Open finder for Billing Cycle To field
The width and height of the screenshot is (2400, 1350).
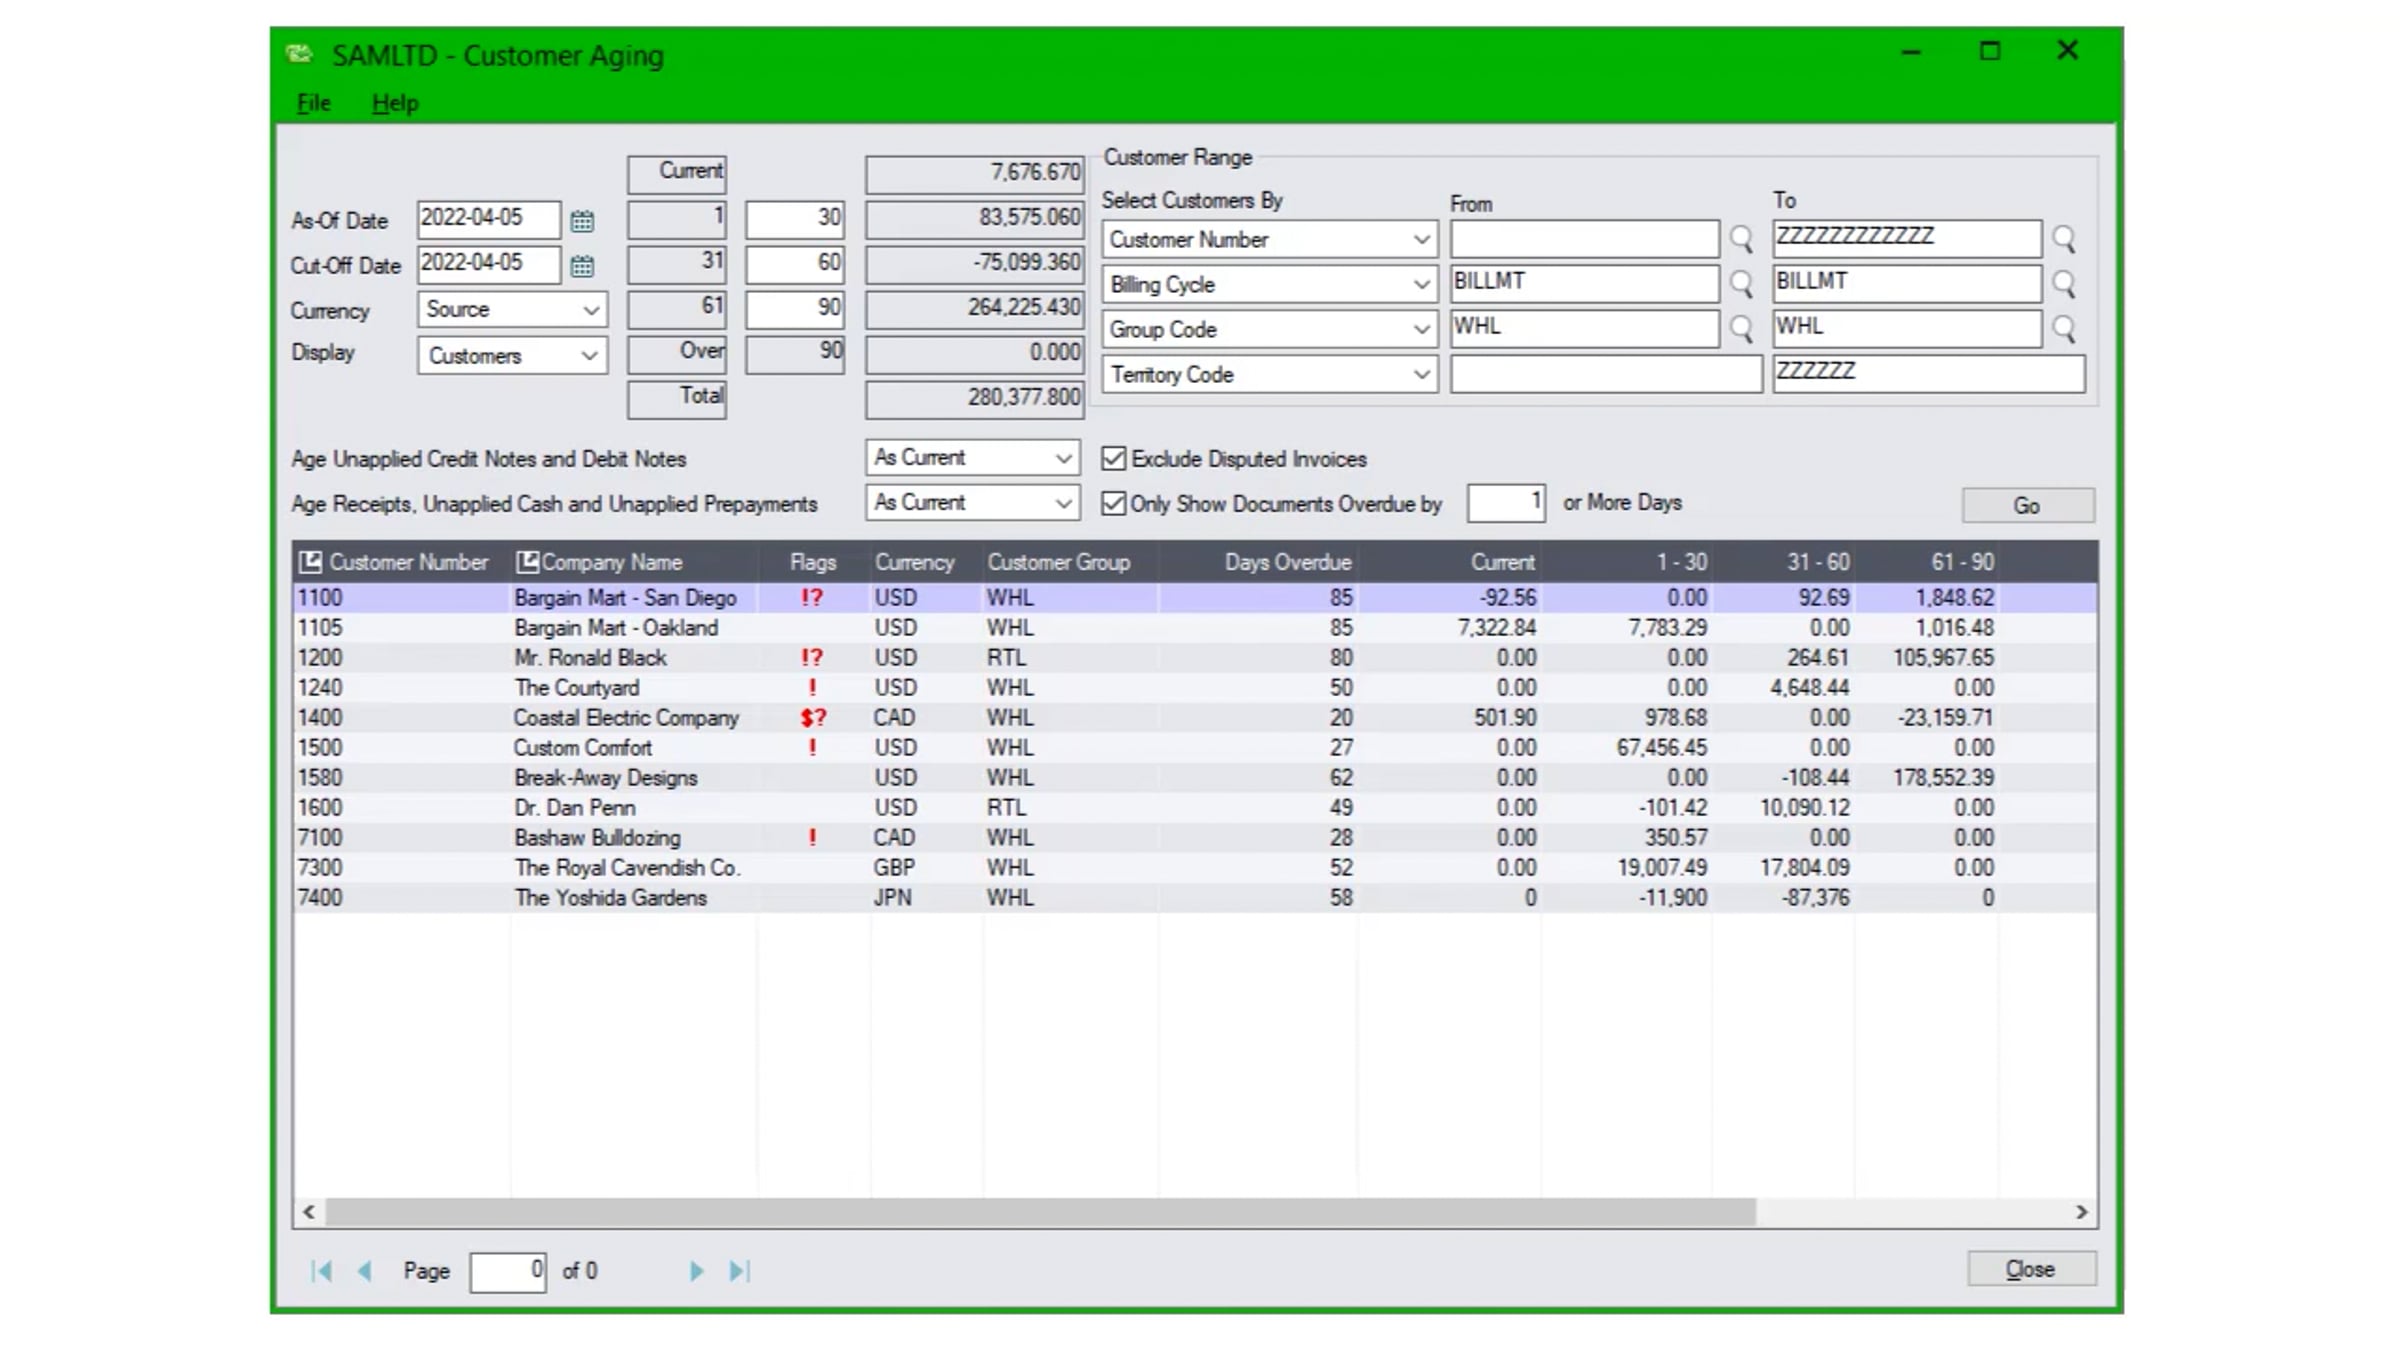(x=2064, y=284)
